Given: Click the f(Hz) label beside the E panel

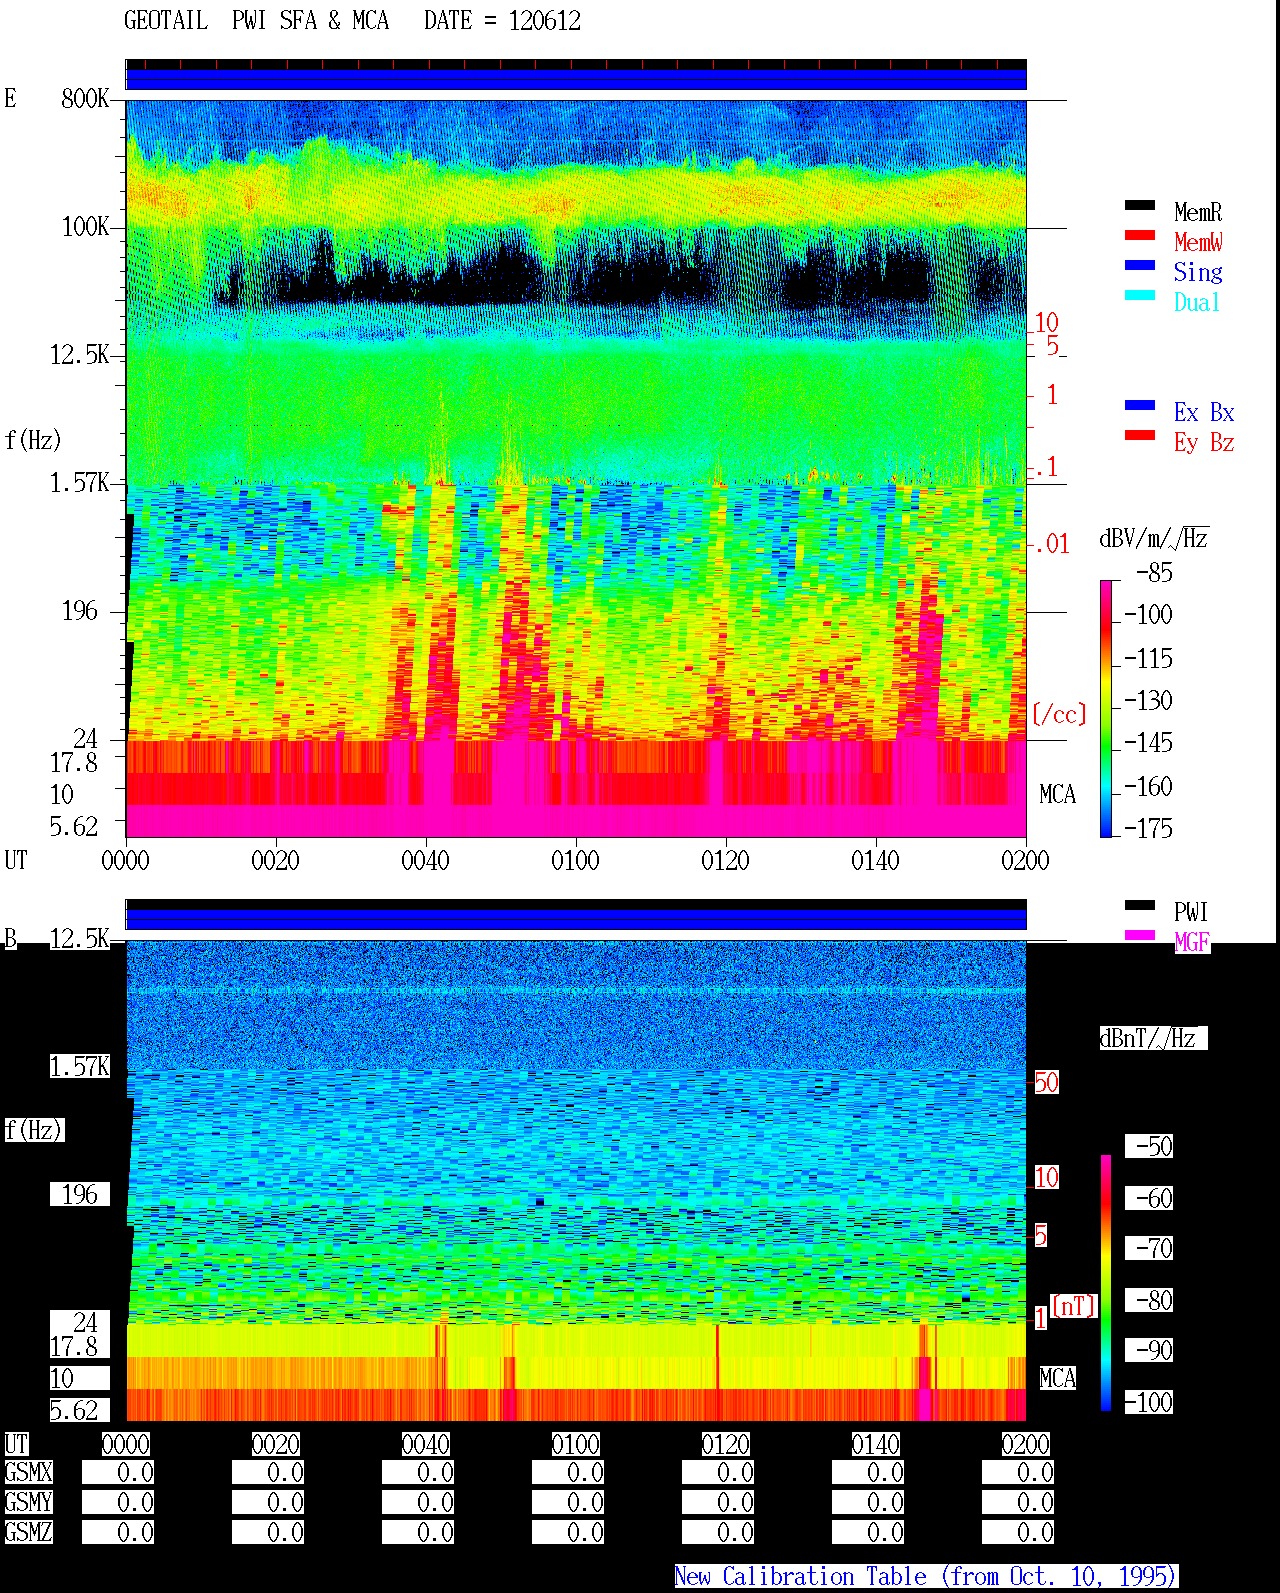Looking at the screenshot, I should [x=33, y=440].
